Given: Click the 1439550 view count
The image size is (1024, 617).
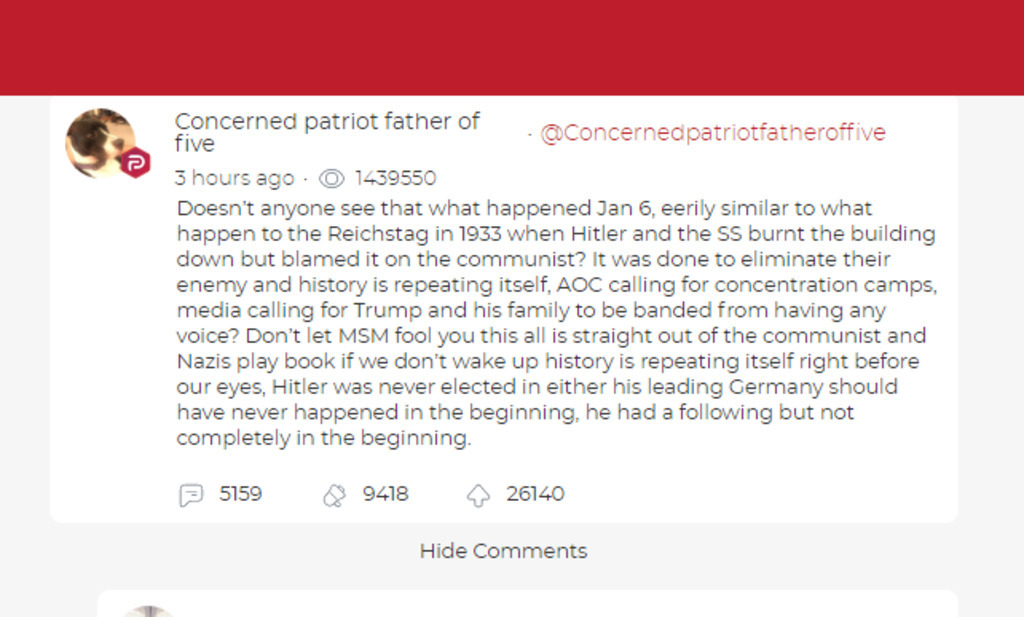Looking at the screenshot, I should [x=395, y=179].
